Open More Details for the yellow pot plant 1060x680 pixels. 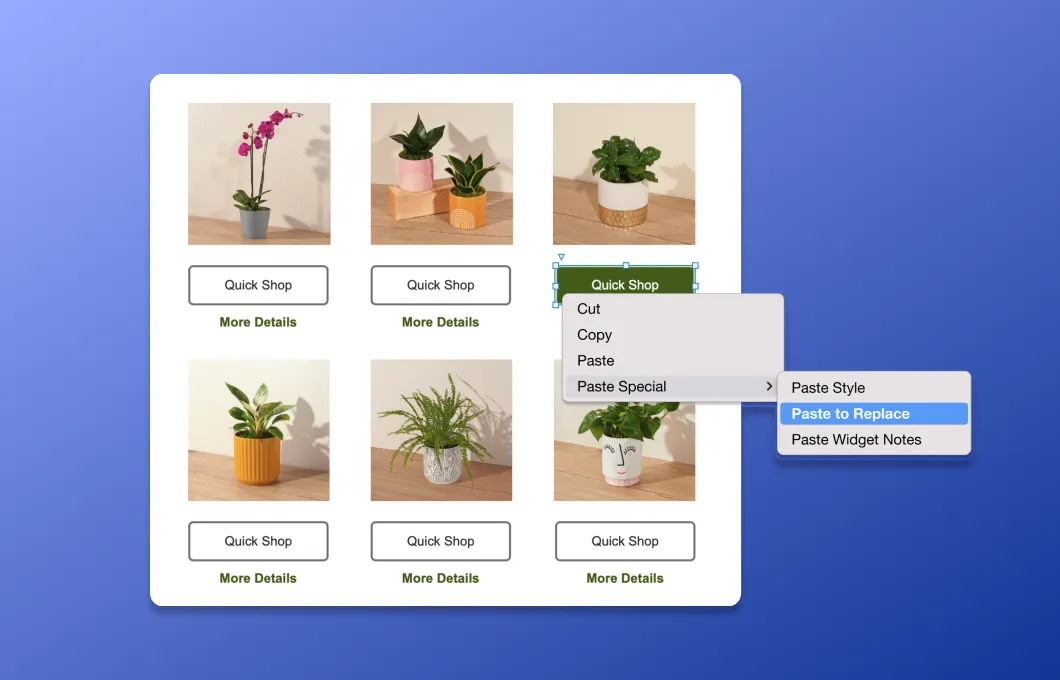(258, 578)
